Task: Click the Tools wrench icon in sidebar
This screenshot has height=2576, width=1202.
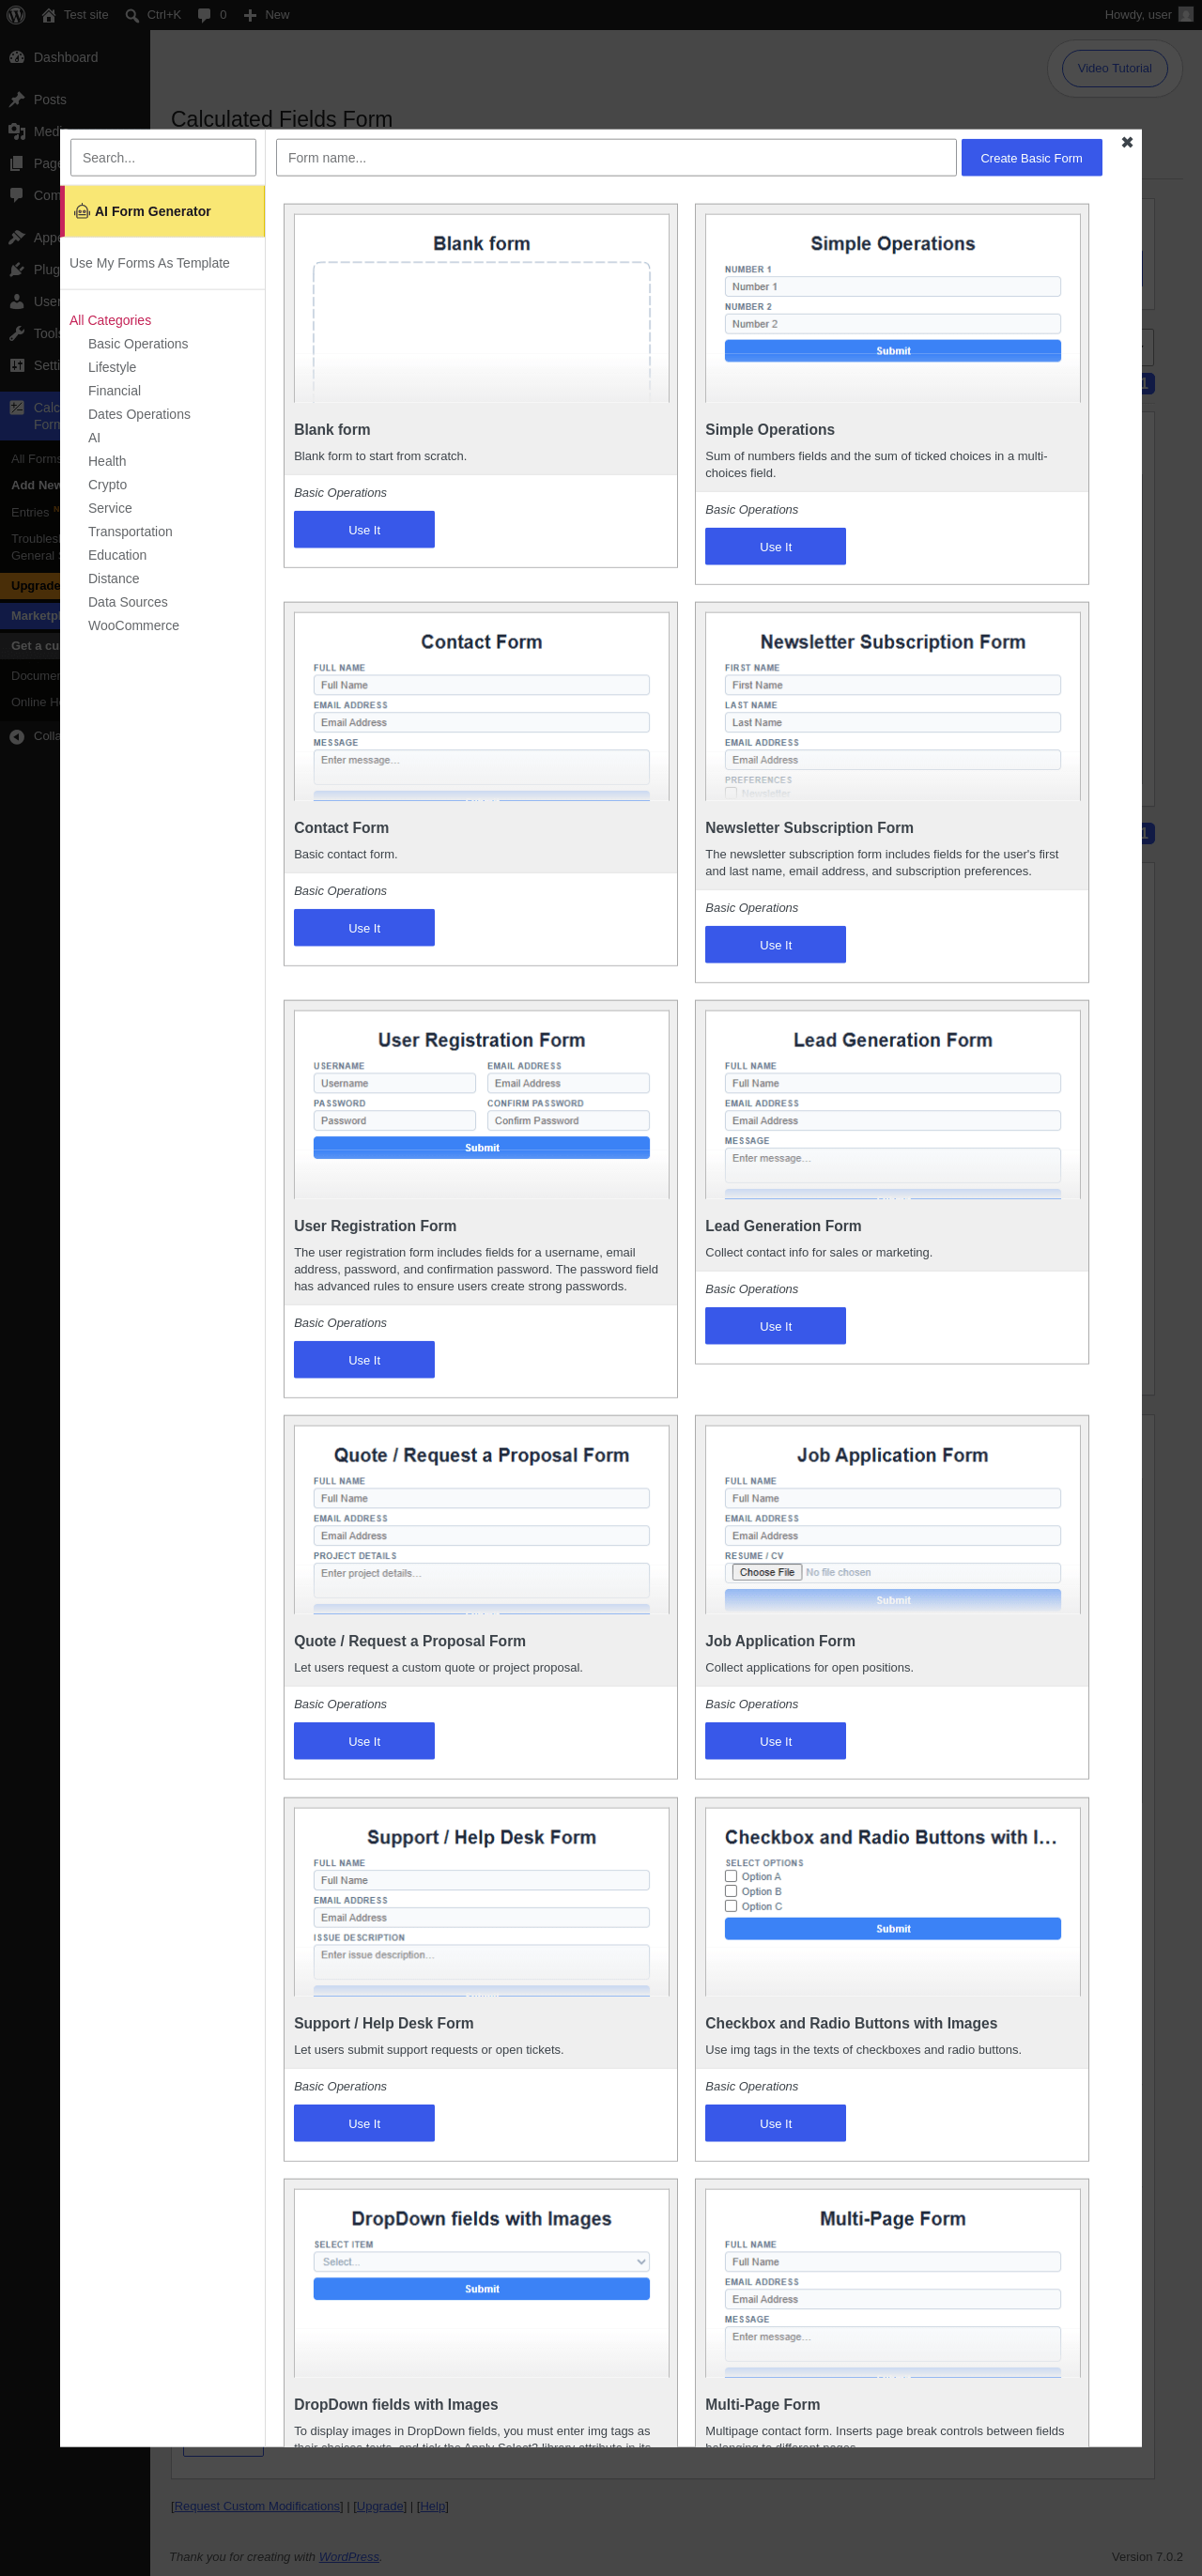Action: click(x=17, y=333)
